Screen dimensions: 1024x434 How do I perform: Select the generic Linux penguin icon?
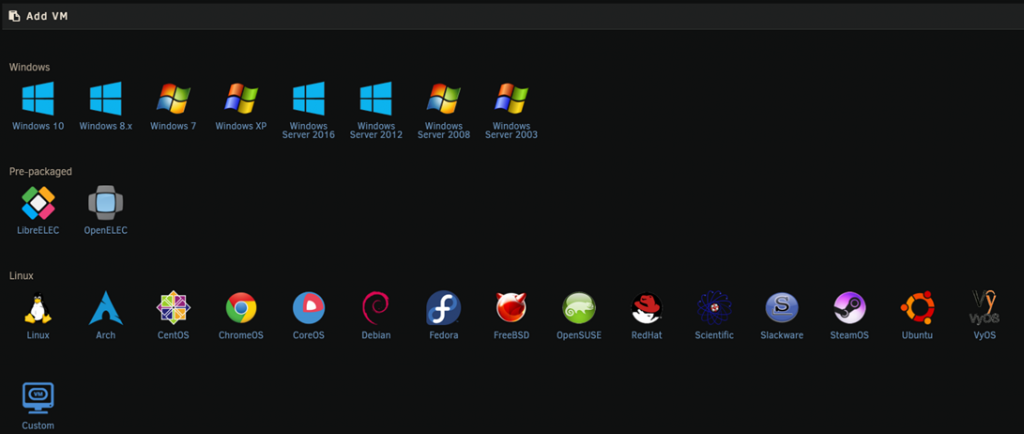click(38, 308)
